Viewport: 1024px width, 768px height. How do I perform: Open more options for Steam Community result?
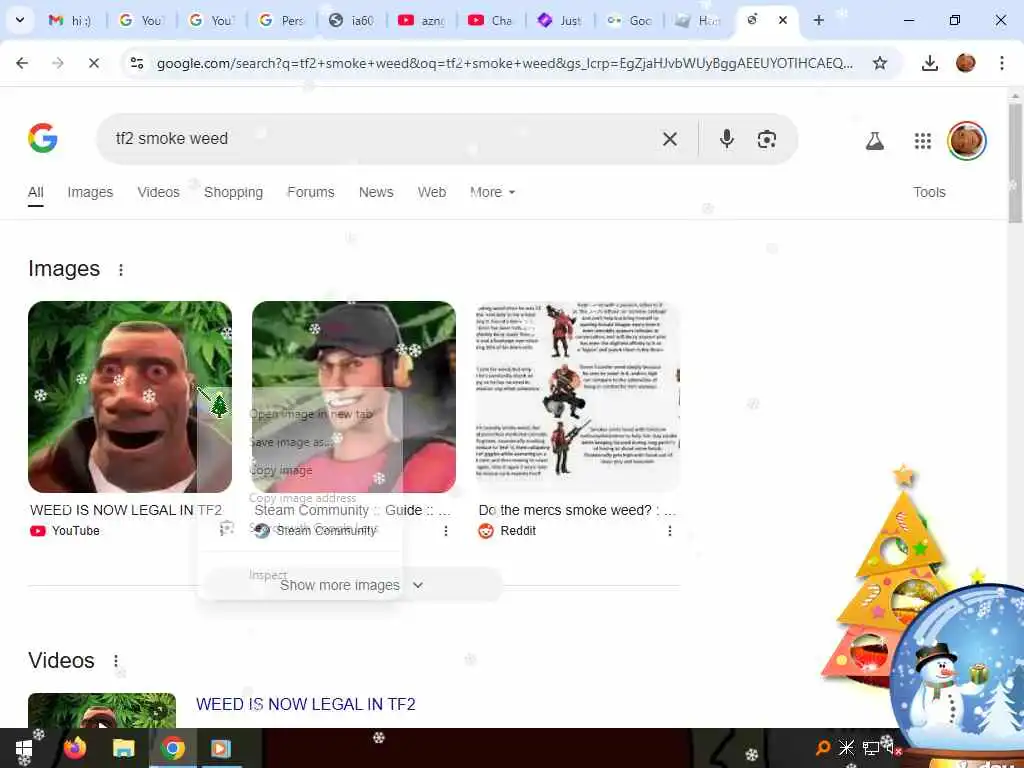(x=445, y=531)
